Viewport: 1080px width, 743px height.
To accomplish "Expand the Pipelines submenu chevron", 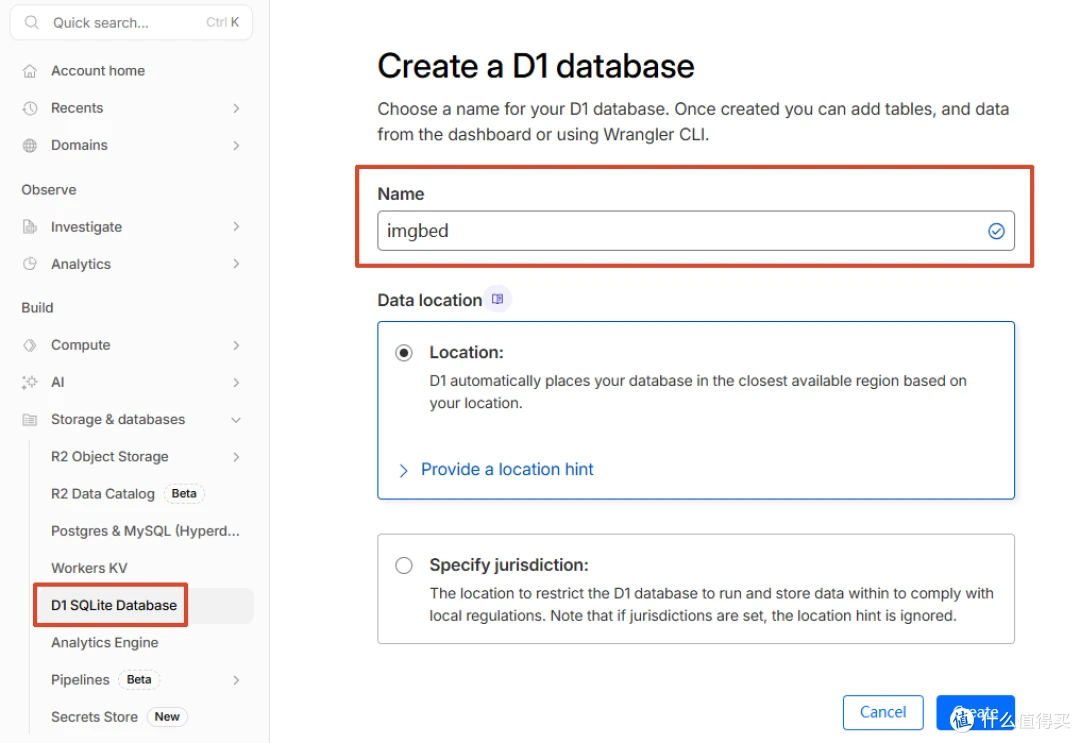I will pos(236,680).
